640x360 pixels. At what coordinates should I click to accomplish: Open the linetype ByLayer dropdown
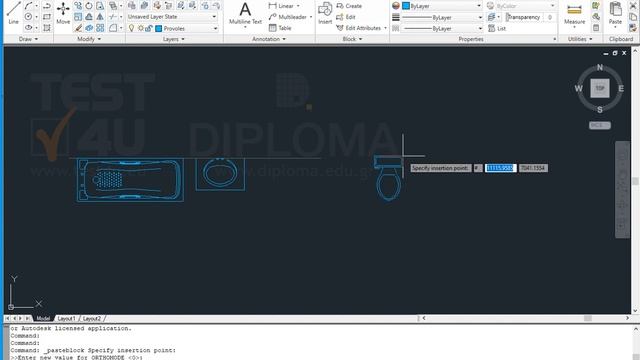click(480, 29)
